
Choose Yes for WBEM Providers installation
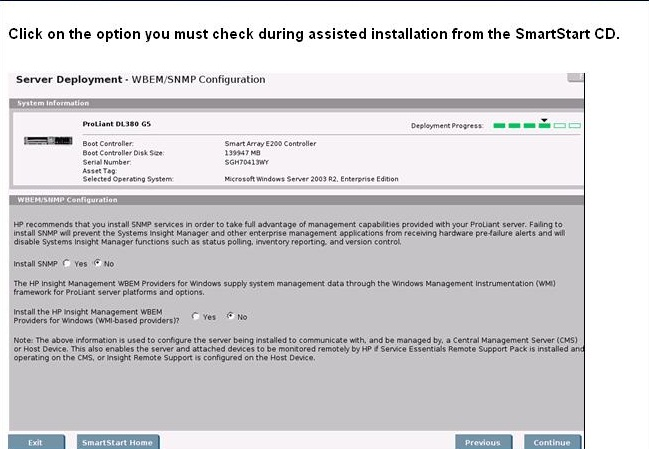click(195, 316)
